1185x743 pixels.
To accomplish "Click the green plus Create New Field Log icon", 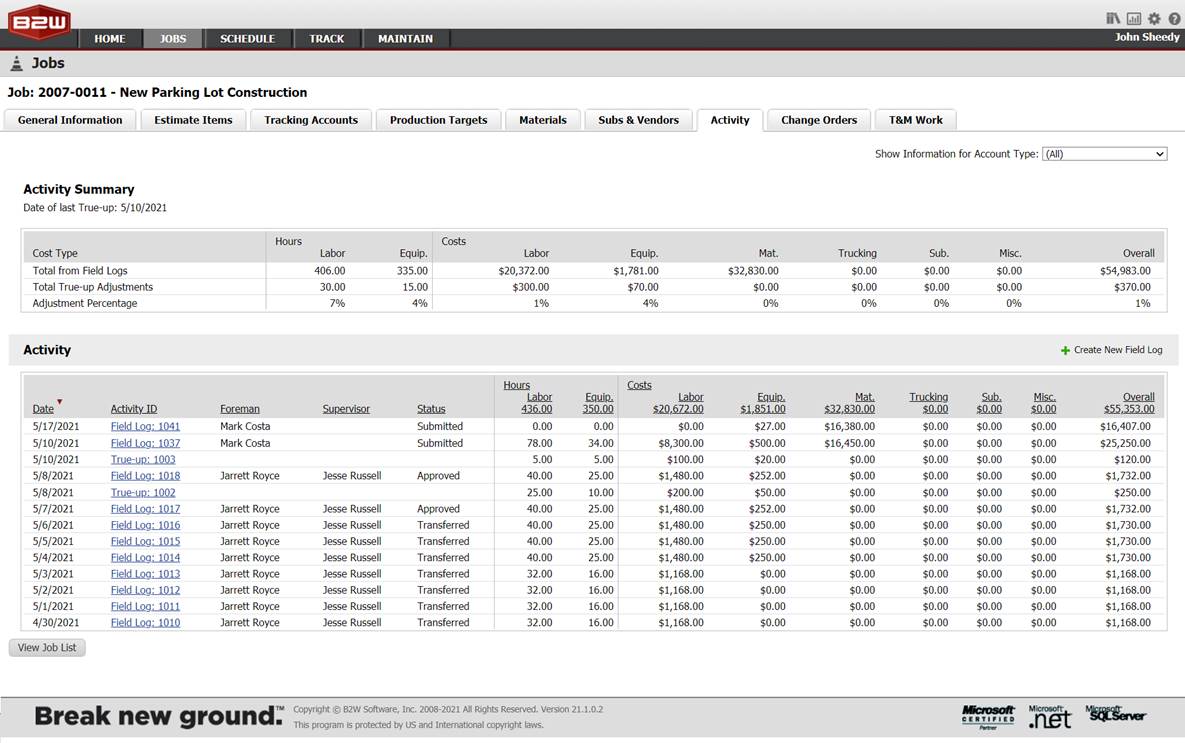I will (x=1065, y=350).
